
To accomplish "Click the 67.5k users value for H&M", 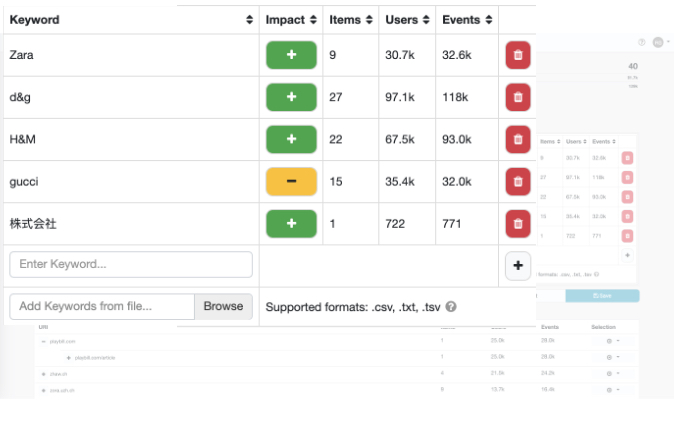I will [400, 139].
